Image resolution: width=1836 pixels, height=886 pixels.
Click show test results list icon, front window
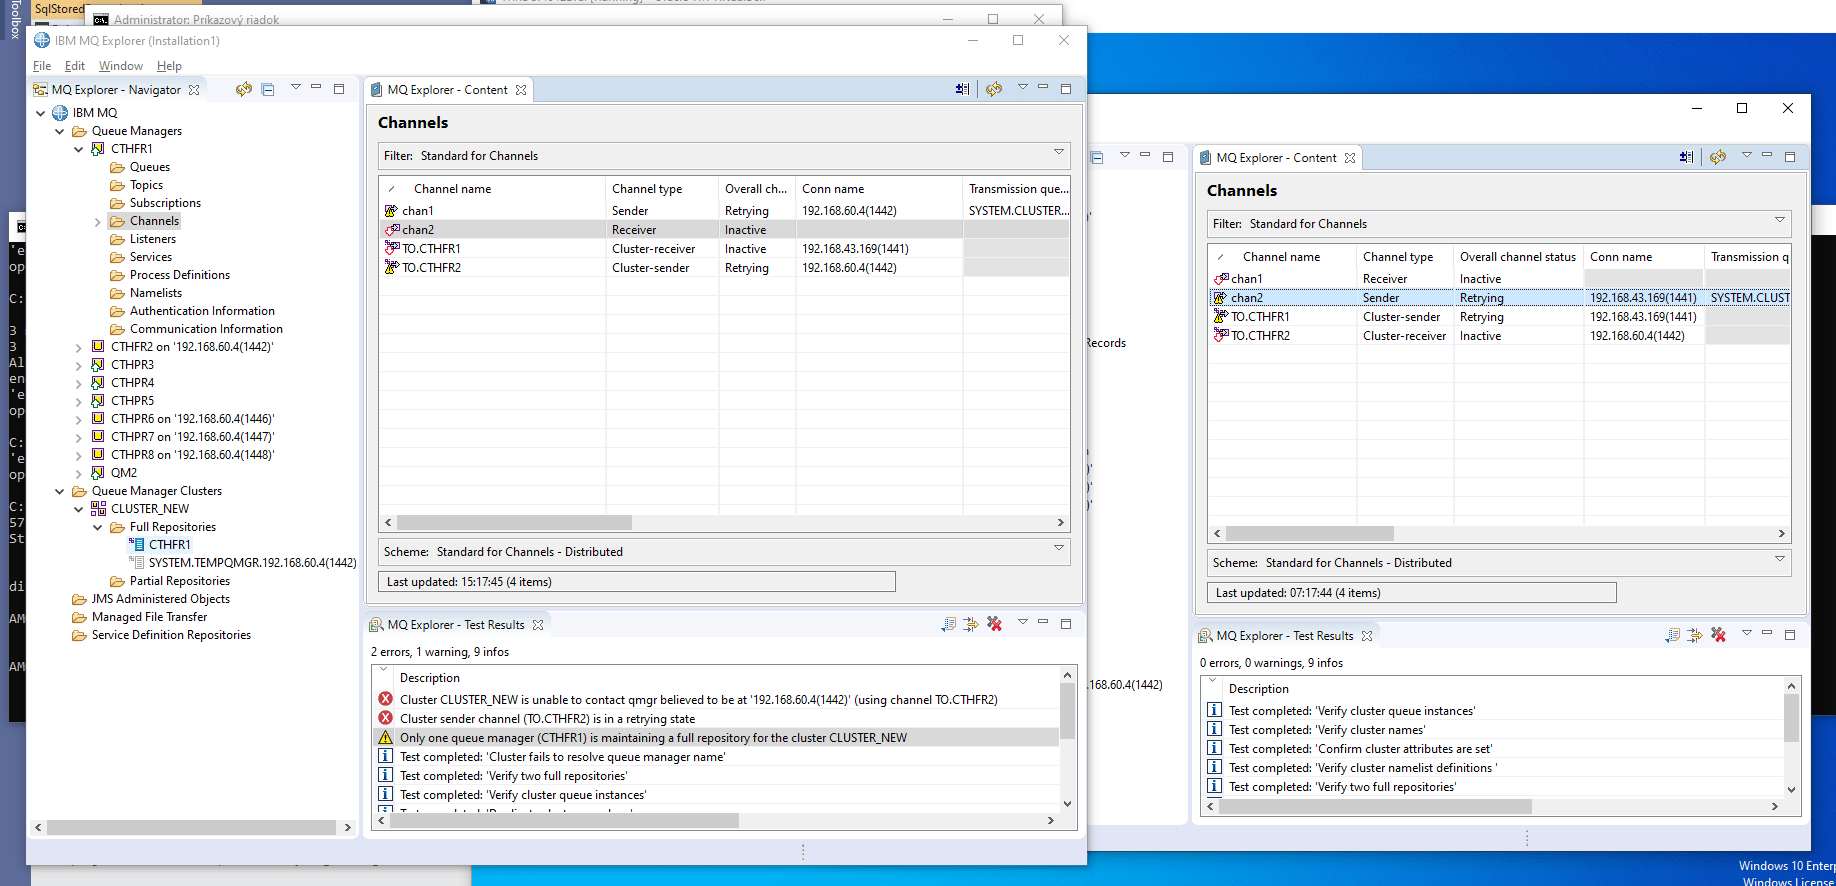pos(949,624)
